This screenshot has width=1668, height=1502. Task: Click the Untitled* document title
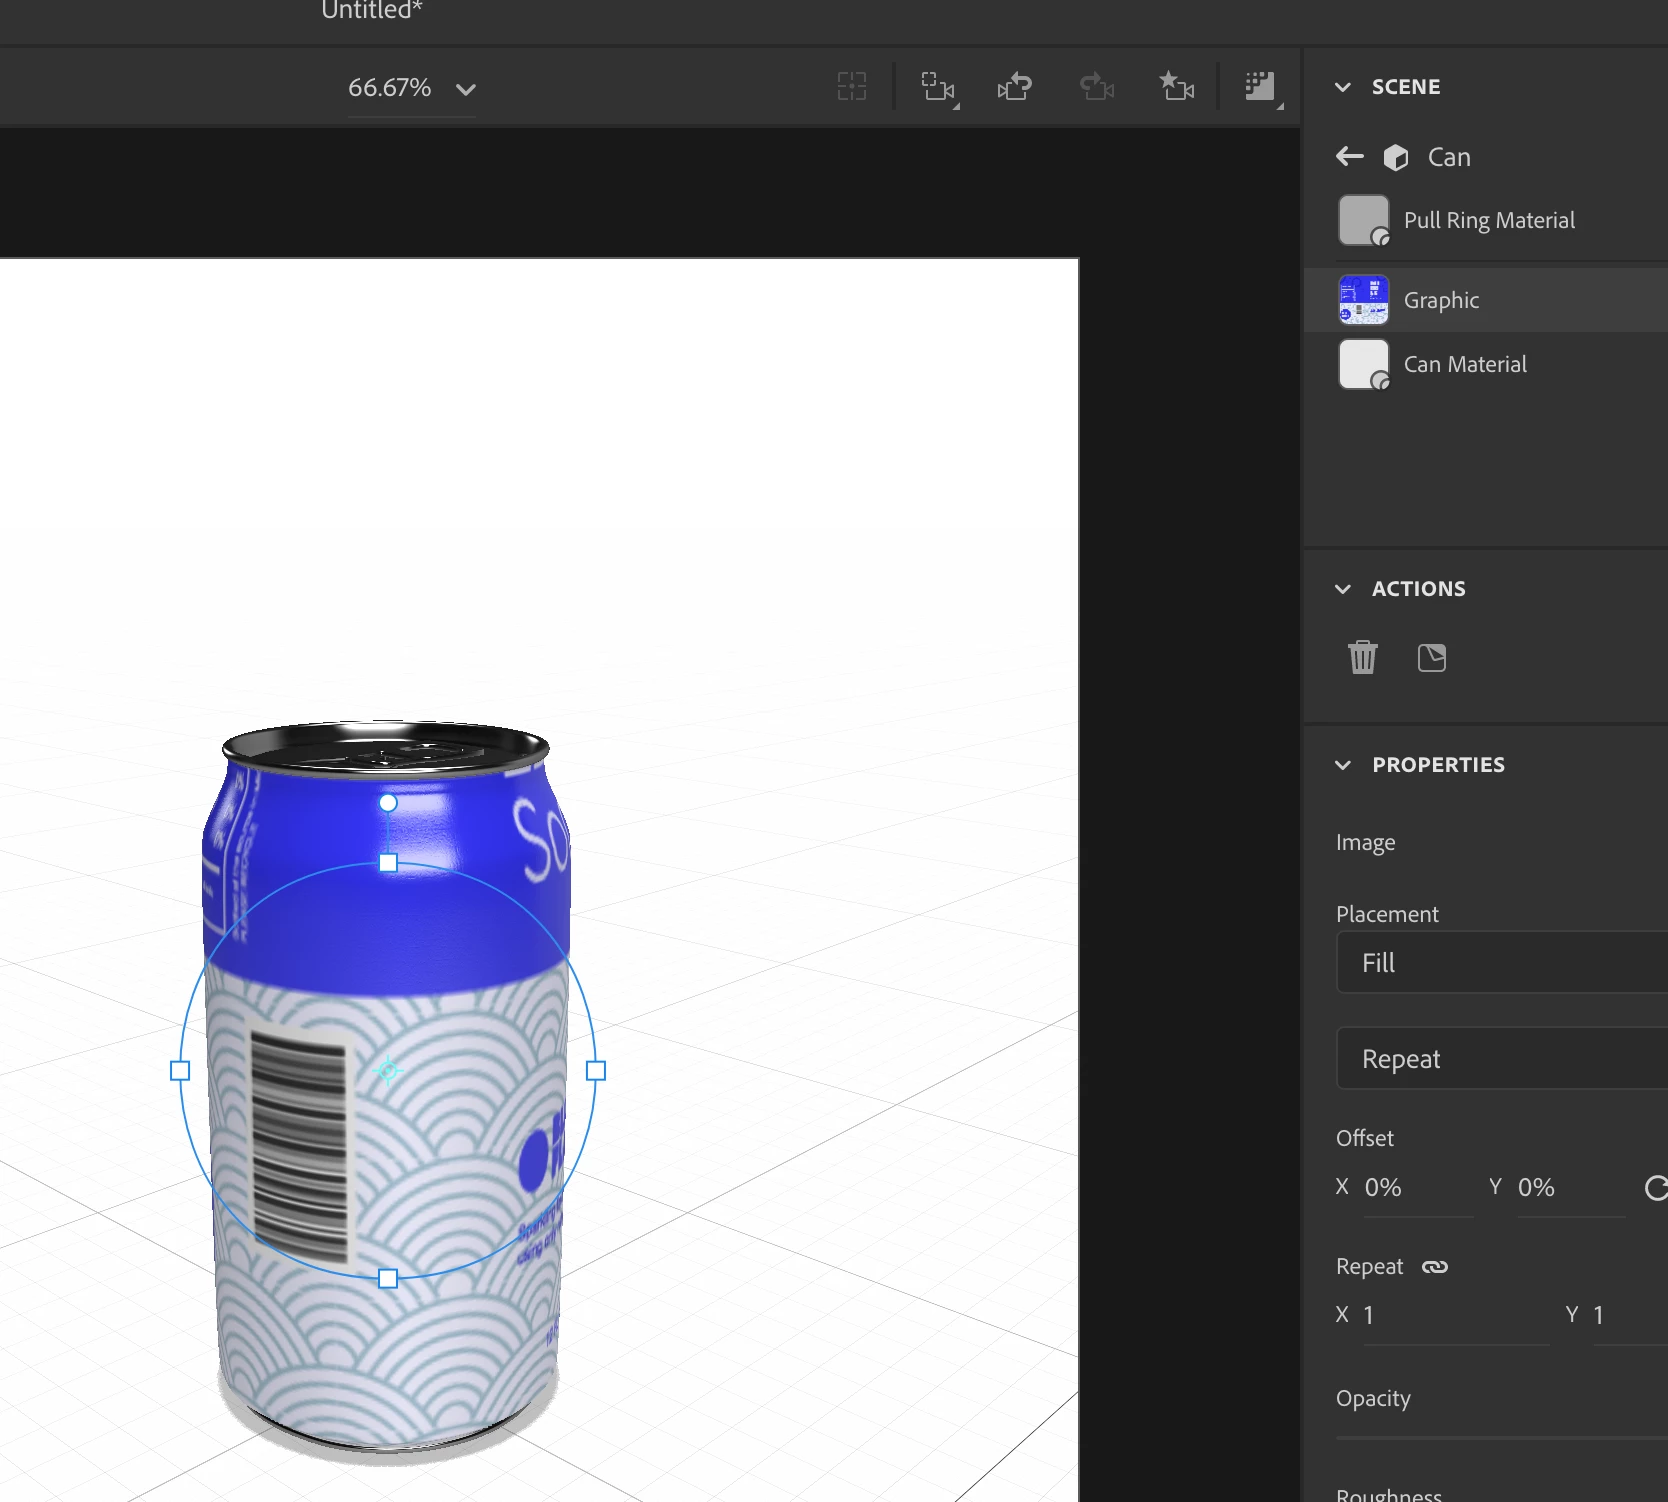pos(372,11)
